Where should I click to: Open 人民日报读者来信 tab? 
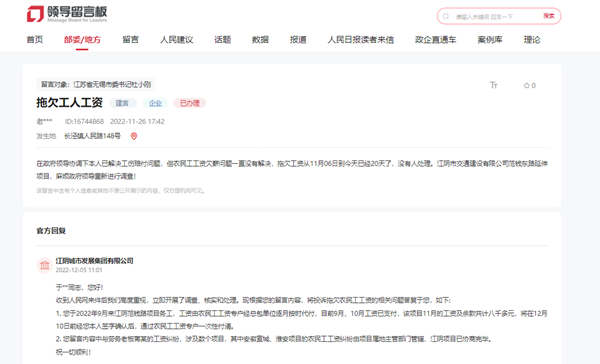coord(360,39)
